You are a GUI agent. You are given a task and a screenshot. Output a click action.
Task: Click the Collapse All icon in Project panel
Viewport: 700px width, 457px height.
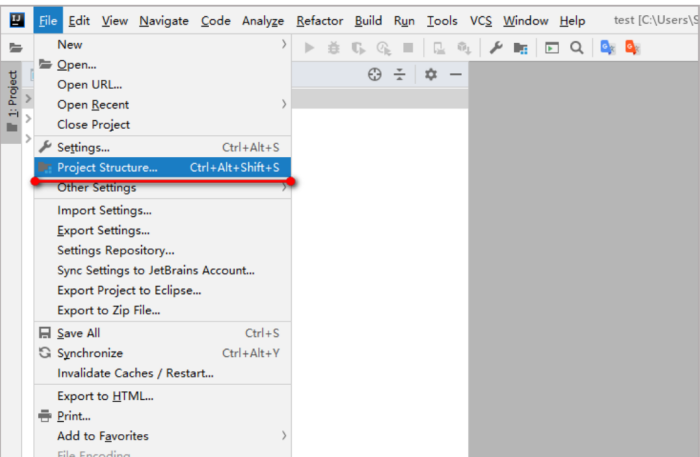coord(400,74)
